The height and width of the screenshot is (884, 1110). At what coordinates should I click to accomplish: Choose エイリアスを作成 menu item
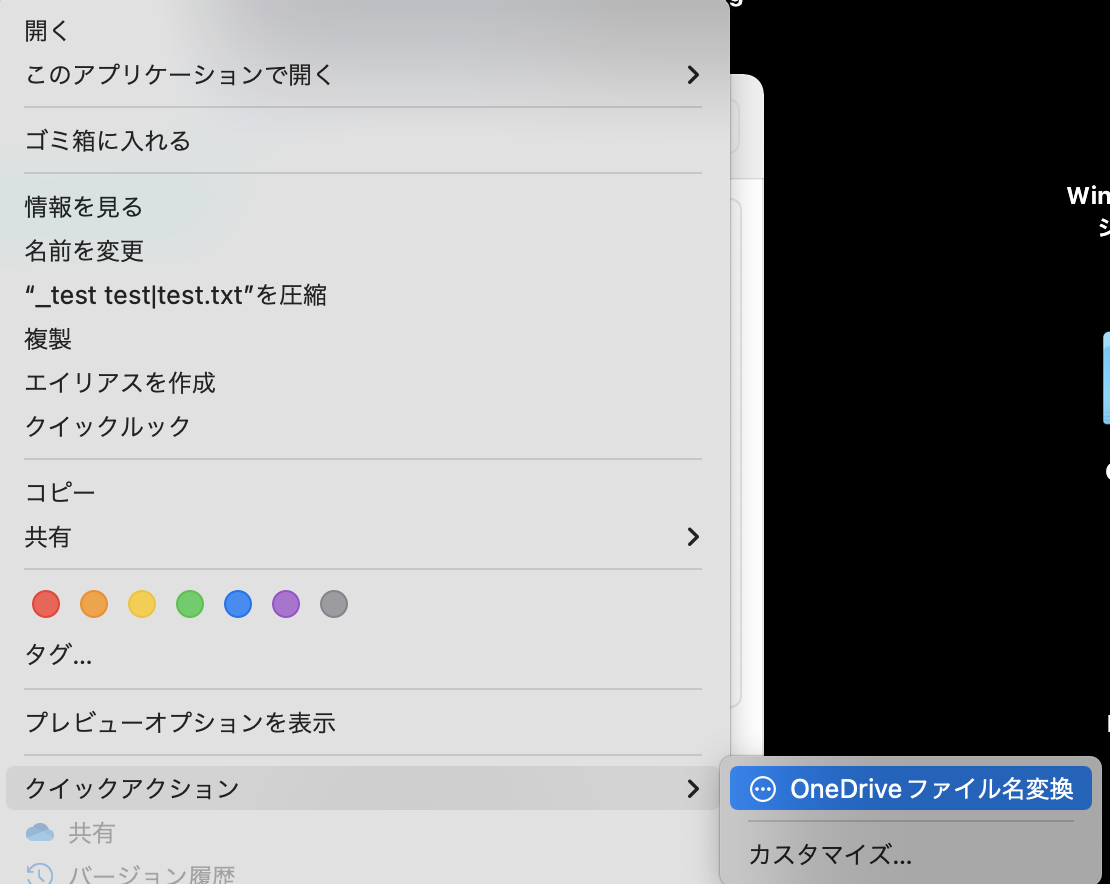[x=120, y=382]
